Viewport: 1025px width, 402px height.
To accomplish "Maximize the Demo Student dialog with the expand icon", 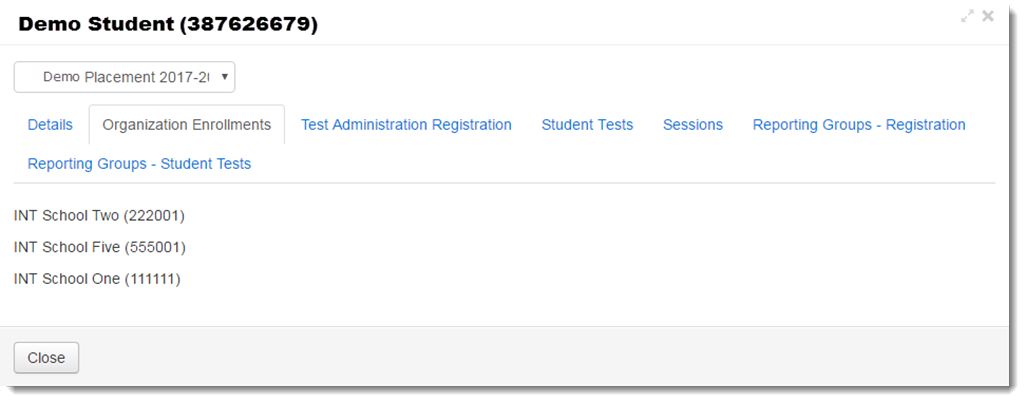I will [x=967, y=16].
